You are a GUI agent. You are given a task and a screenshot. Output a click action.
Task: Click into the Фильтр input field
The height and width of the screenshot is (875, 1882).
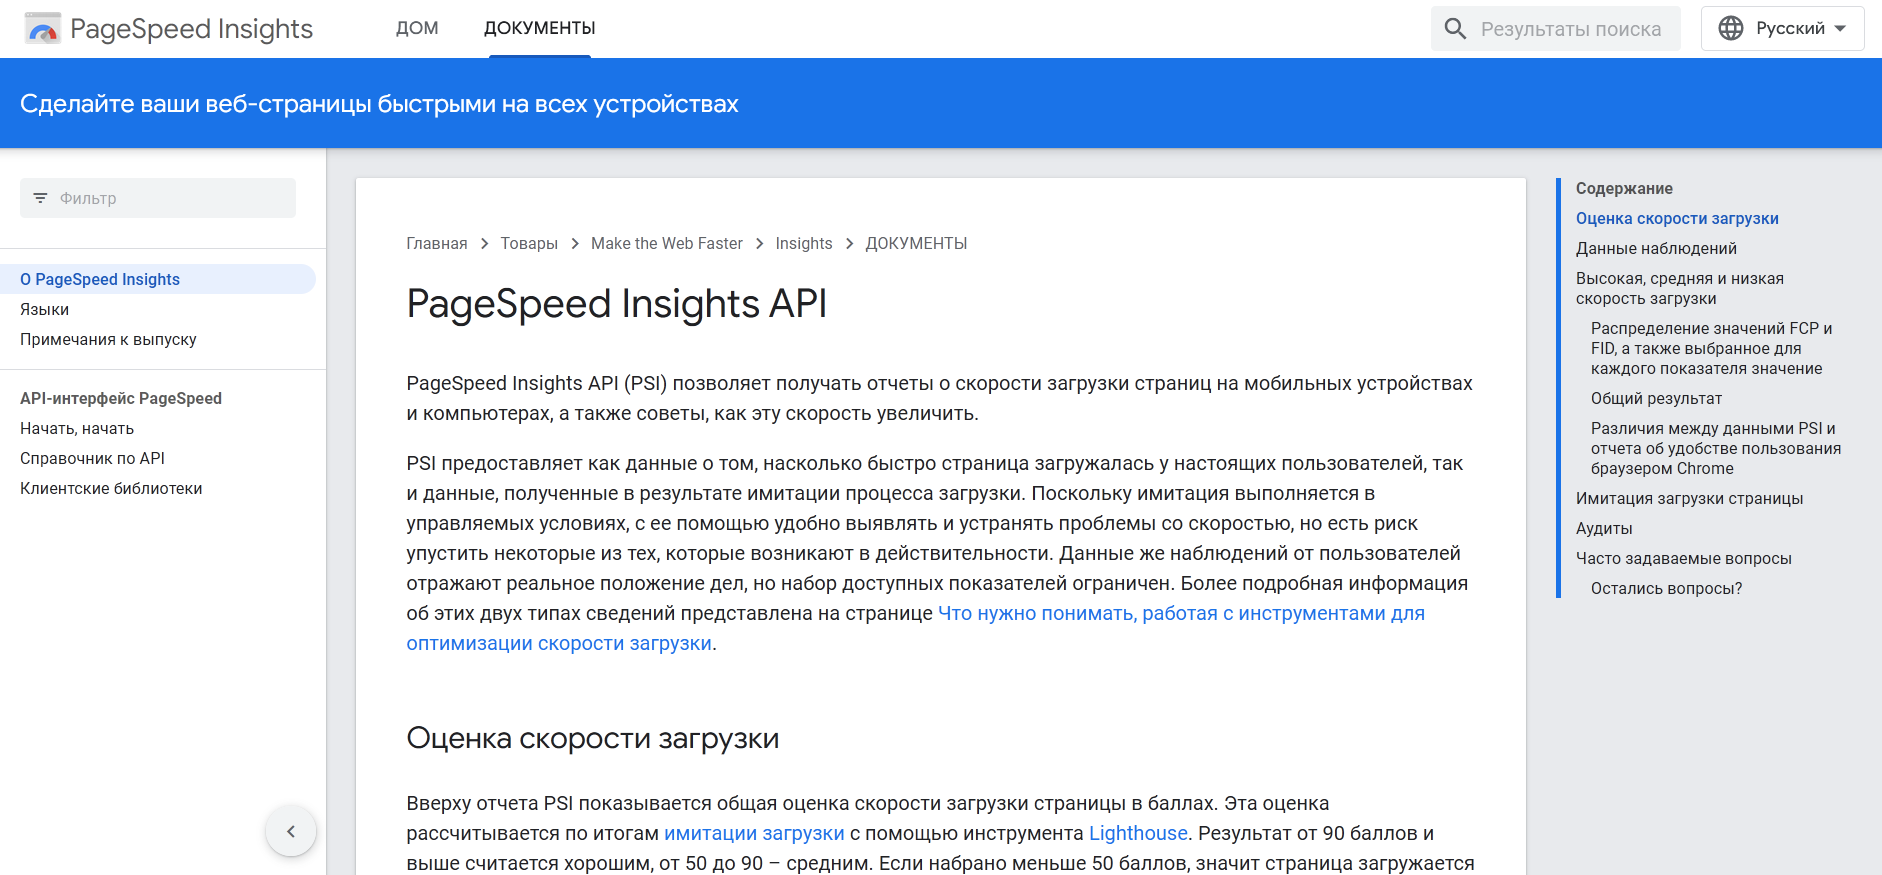click(170, 198)
